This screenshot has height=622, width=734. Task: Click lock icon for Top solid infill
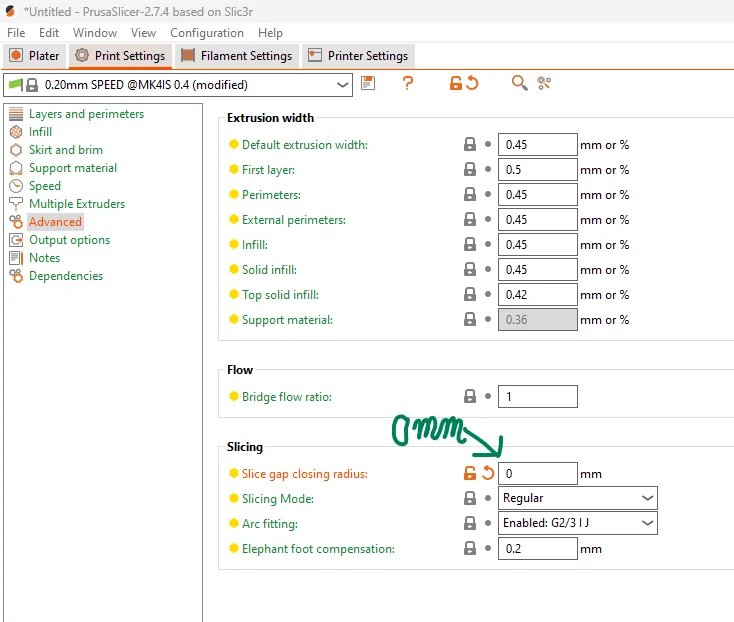click(x=470, y=295)
